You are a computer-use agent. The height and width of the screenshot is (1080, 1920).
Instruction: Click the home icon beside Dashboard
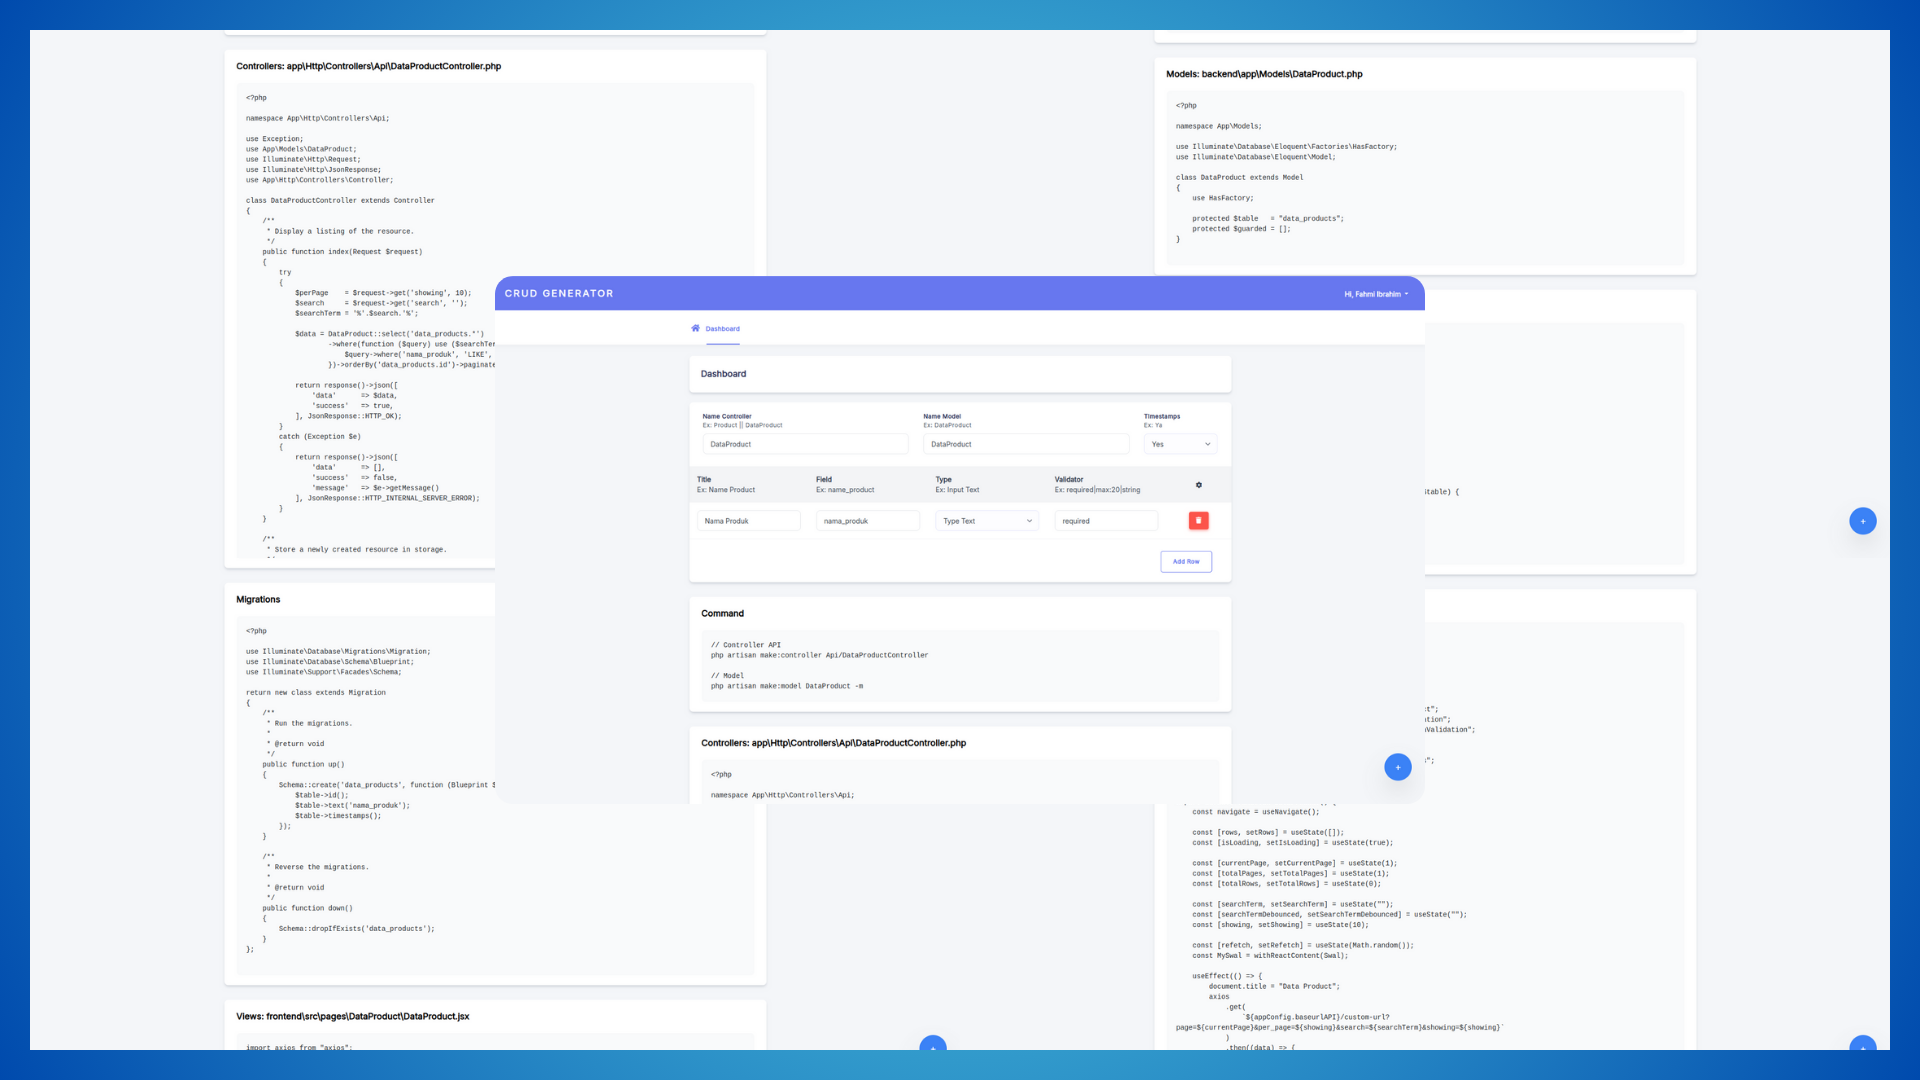pos(695,328)
